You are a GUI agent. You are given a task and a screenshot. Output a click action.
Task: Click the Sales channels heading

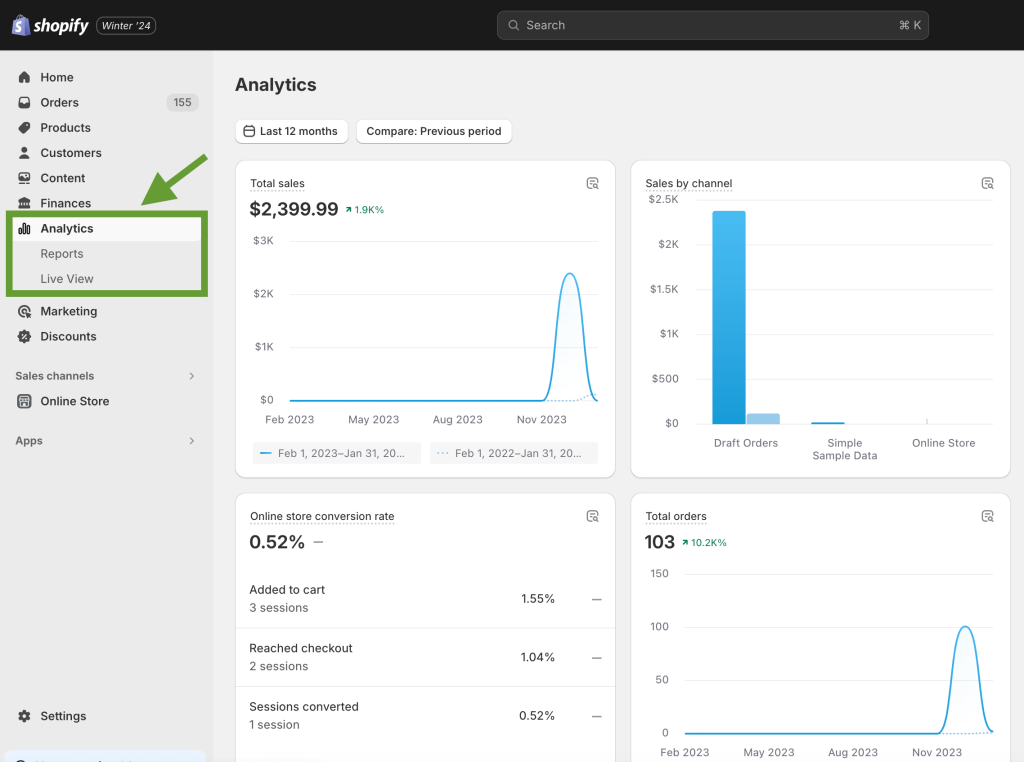(55, 376)
